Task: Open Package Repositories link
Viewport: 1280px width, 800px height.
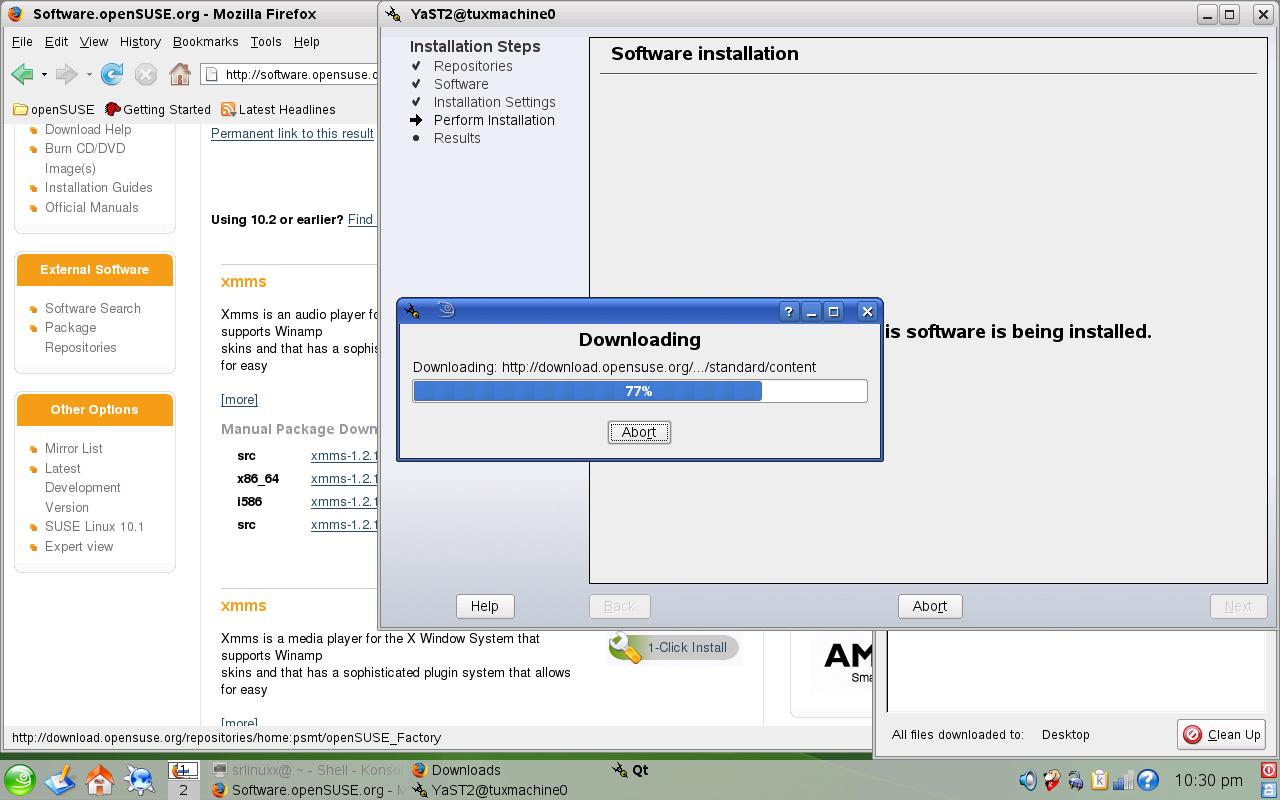Action: 80,338
